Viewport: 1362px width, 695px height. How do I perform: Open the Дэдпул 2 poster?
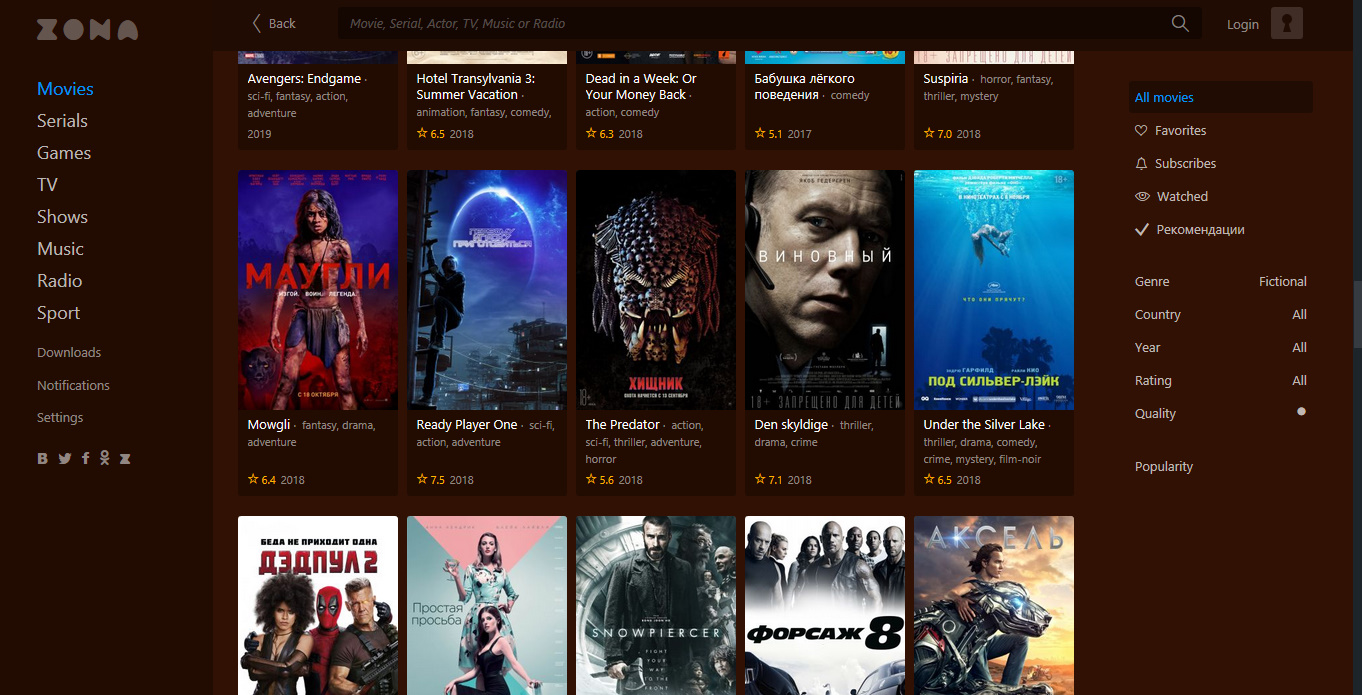point(318,605)
